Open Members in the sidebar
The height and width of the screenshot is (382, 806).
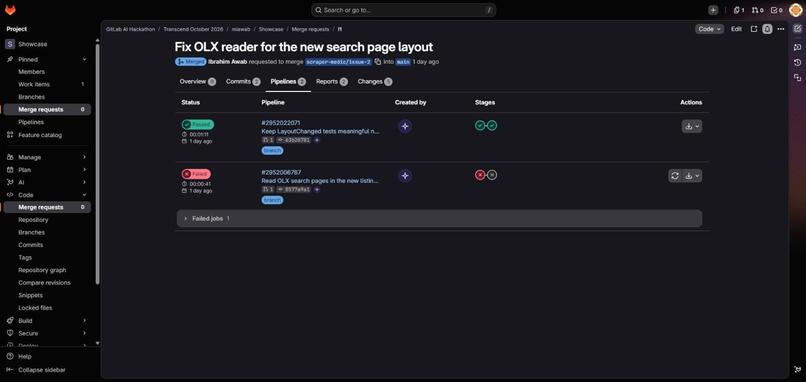[x=47, y=72]
